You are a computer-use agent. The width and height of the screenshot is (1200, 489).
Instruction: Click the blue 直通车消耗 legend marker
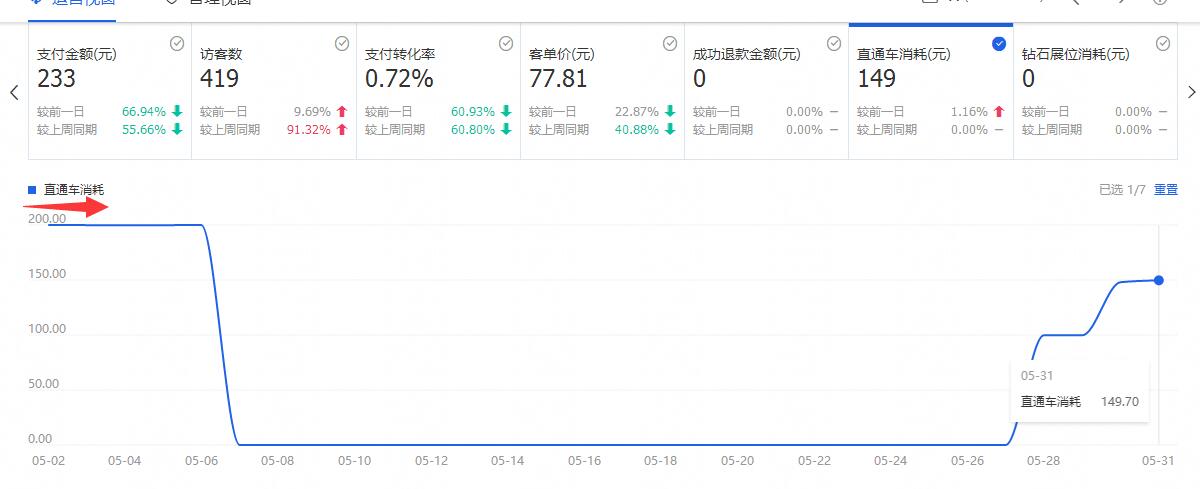[x=32, y=189]
